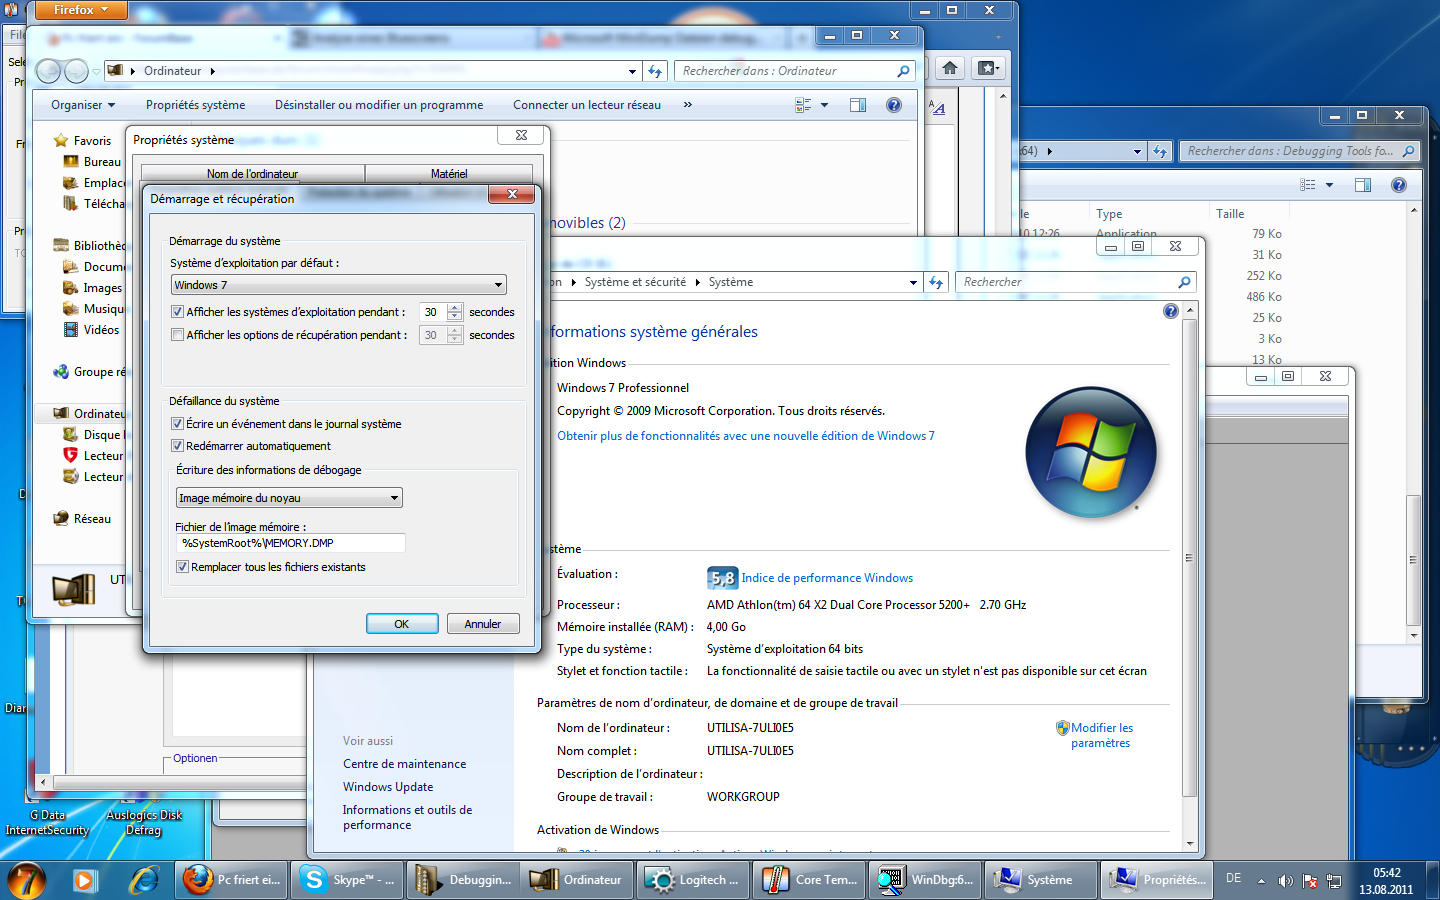Open 'Indice de performance Windows' link
Image resolution: width=1440 pixels, height=900 pixels.
(827, 578)
